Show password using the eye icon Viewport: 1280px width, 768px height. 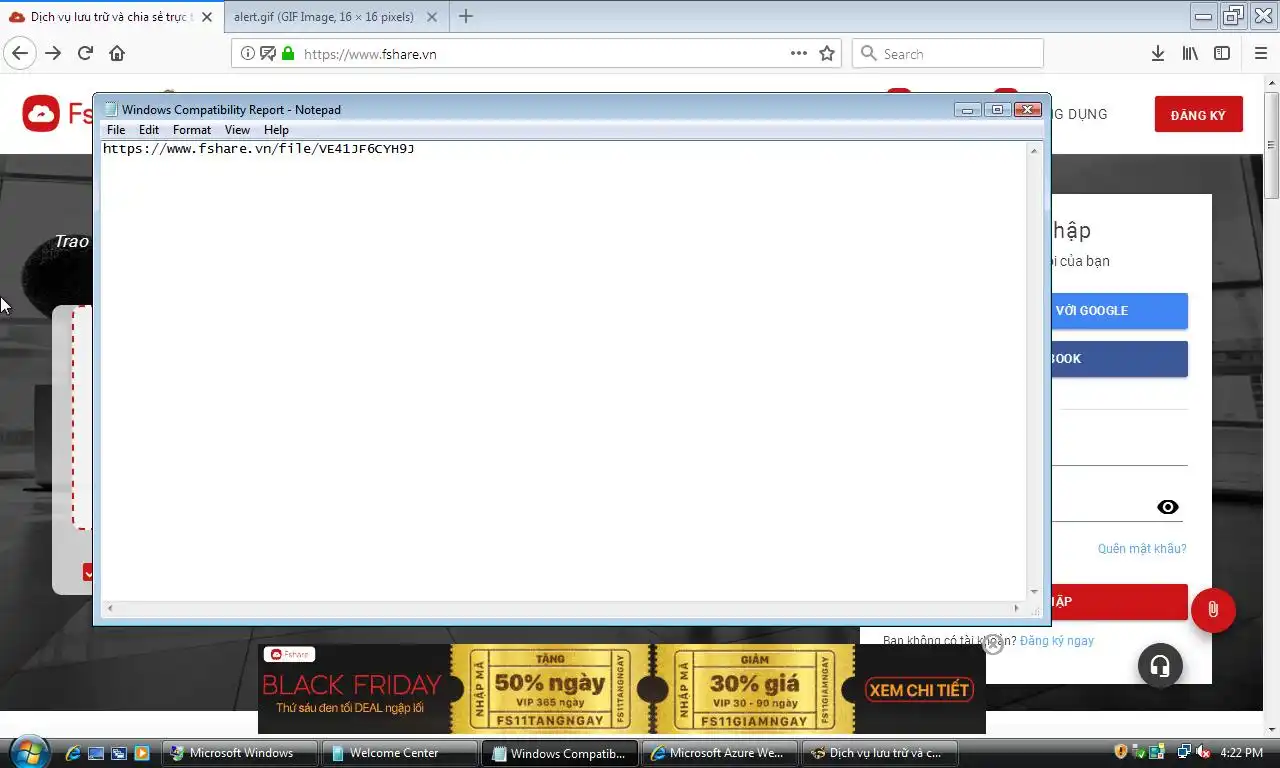tap(1168, 507)
